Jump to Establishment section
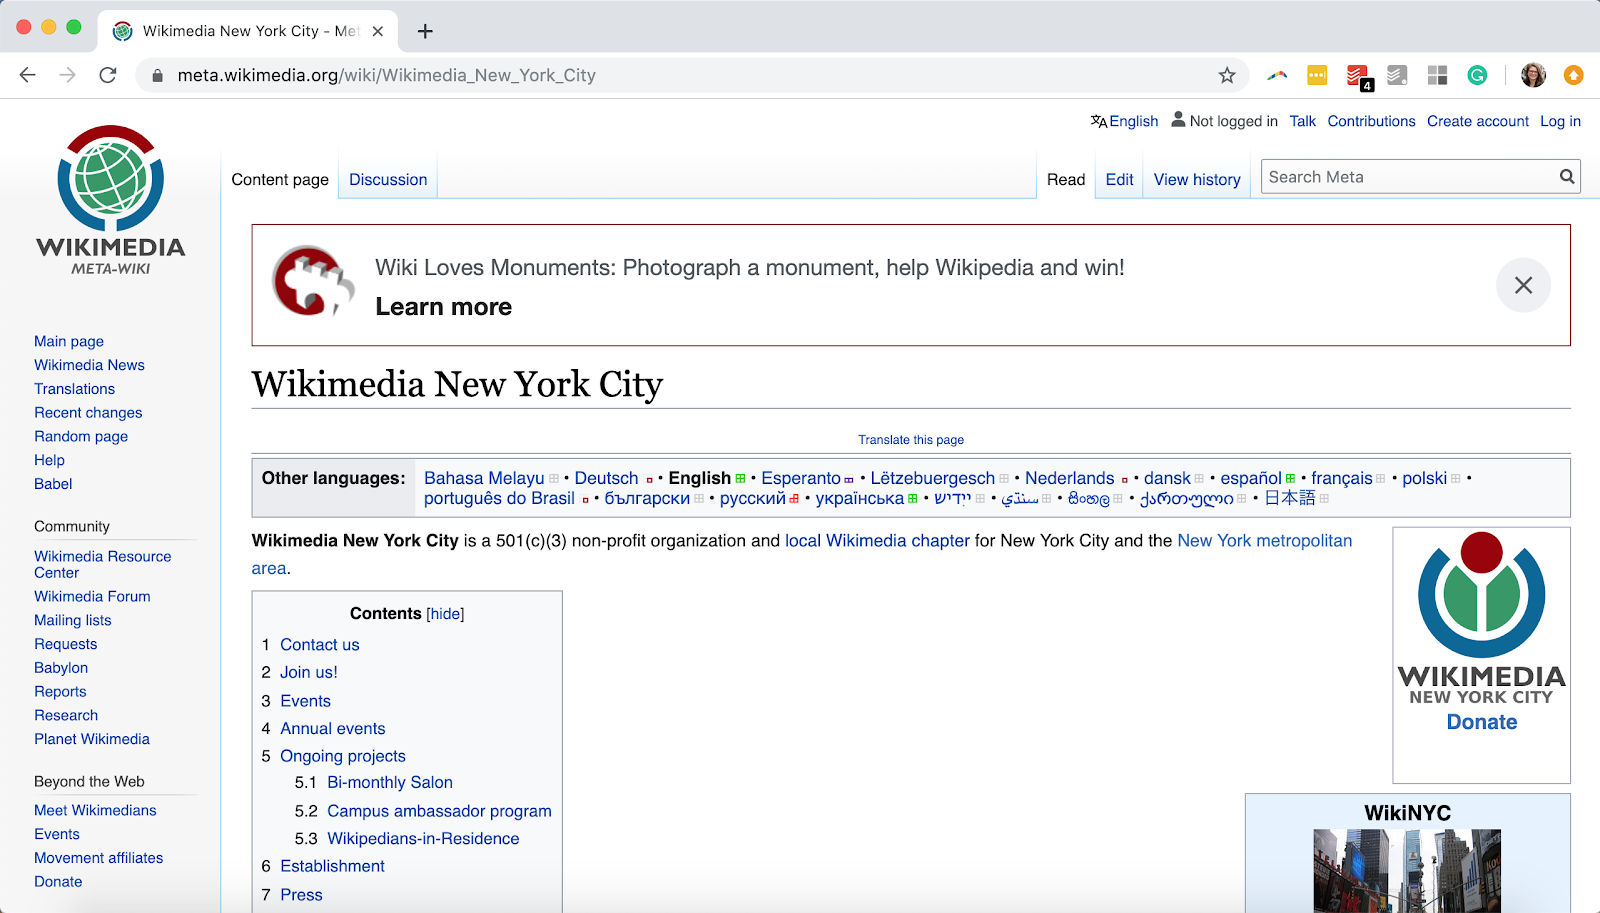This screenshot has height=913, width=1600. click(332, 866)
